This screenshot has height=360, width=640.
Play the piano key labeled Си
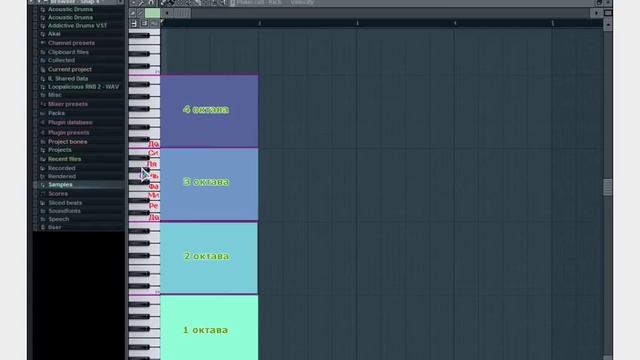click(x=153, y=153)
